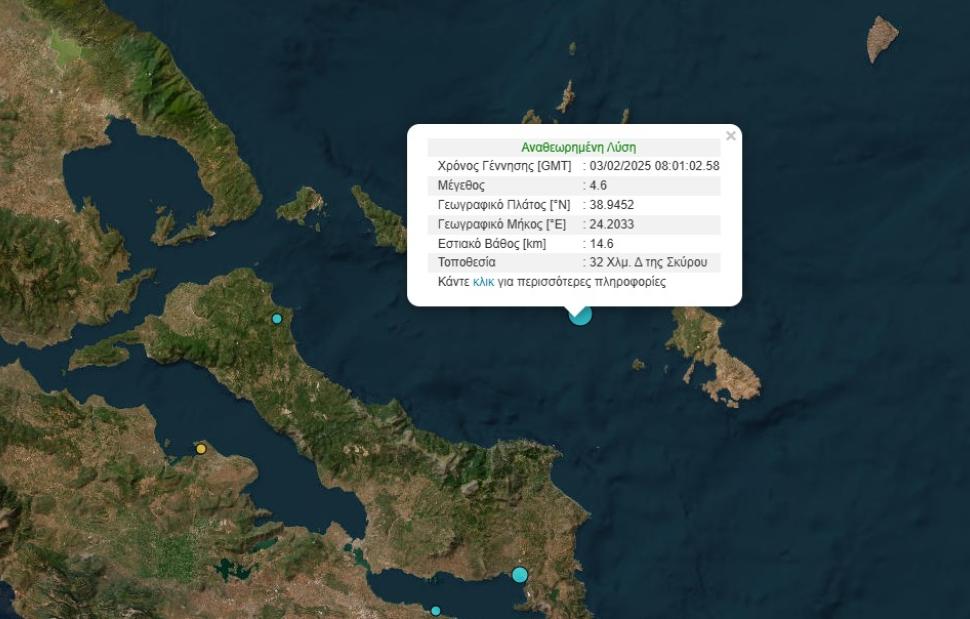The image size is (970, 619).
Task: Click the location text '32 Χλμ. Δ της Σκύρου'
Action: click(x=649, y=263)
